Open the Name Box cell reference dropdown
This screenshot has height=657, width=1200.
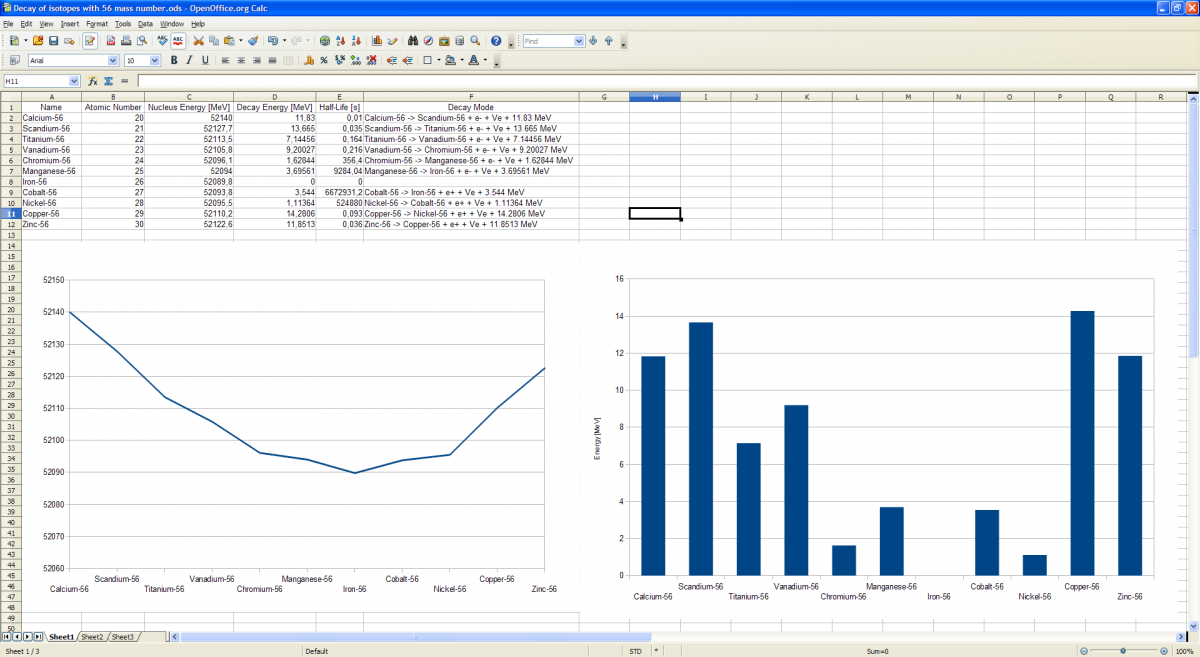tap(74, 81)
